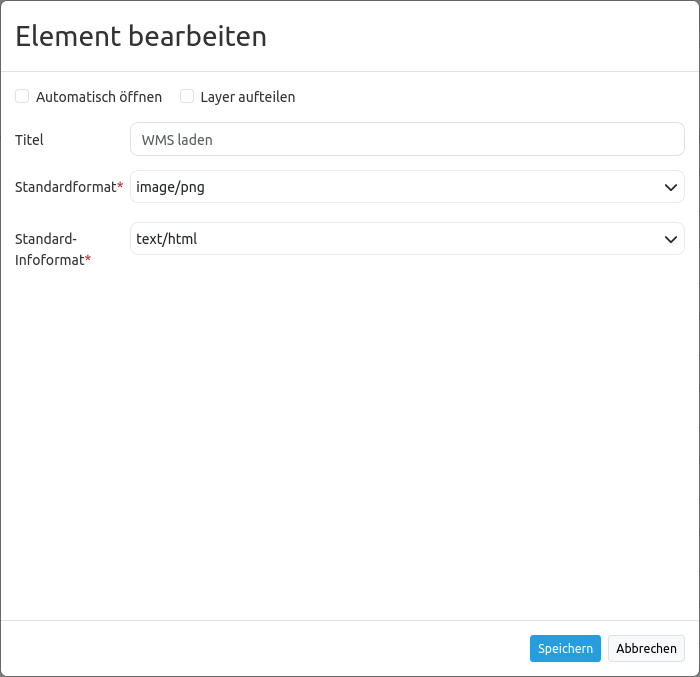Screen dimensions: 700x677
Task: Click the selected 'image/png' value
Action: 170,187
